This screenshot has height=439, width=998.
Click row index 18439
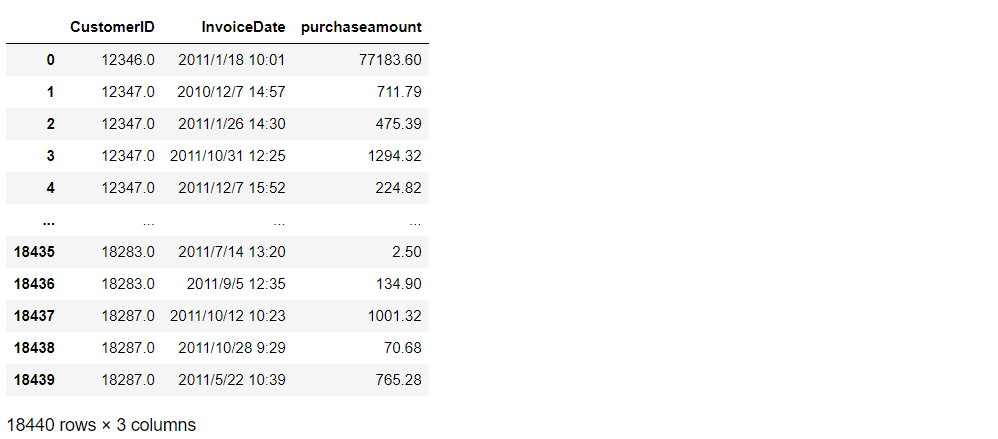click(x=35, y=380)
